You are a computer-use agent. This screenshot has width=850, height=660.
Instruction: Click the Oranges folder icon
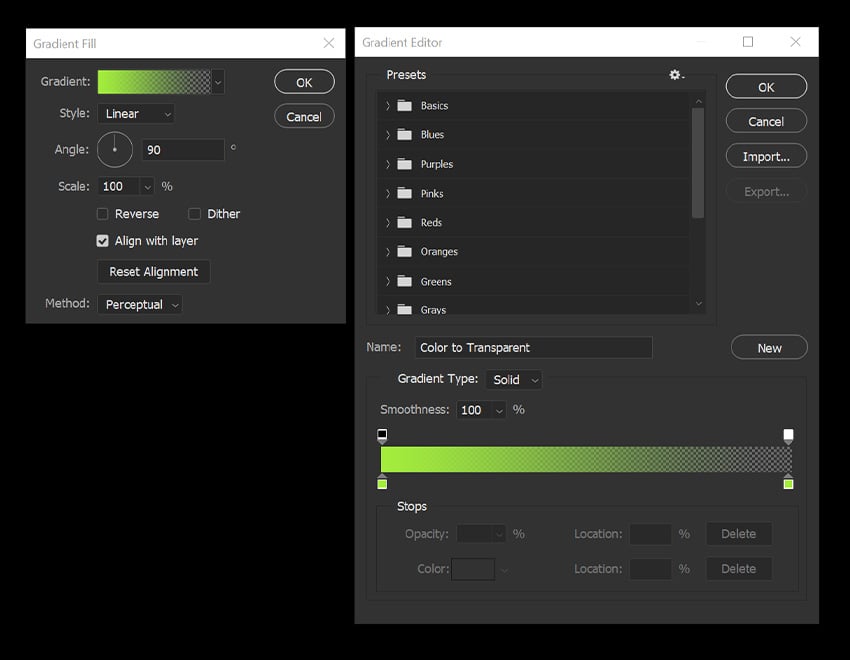tap(406, 252)
